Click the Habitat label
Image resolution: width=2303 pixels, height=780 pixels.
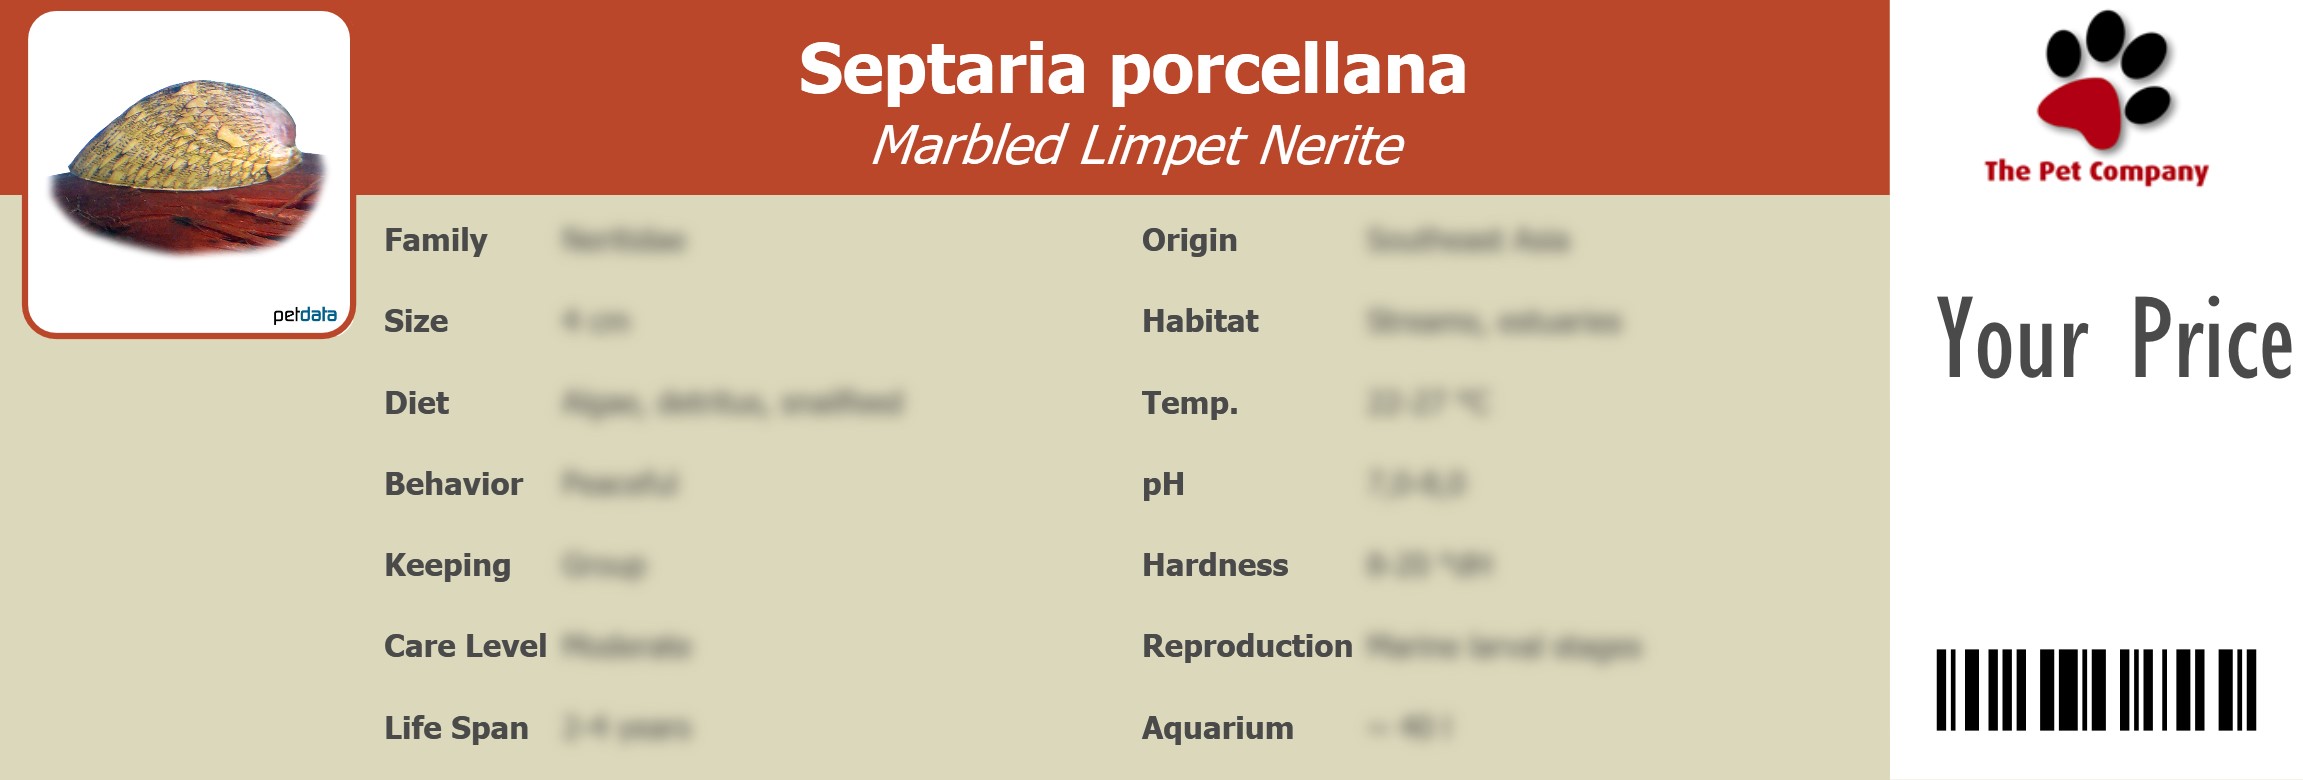coord(1200,321)
